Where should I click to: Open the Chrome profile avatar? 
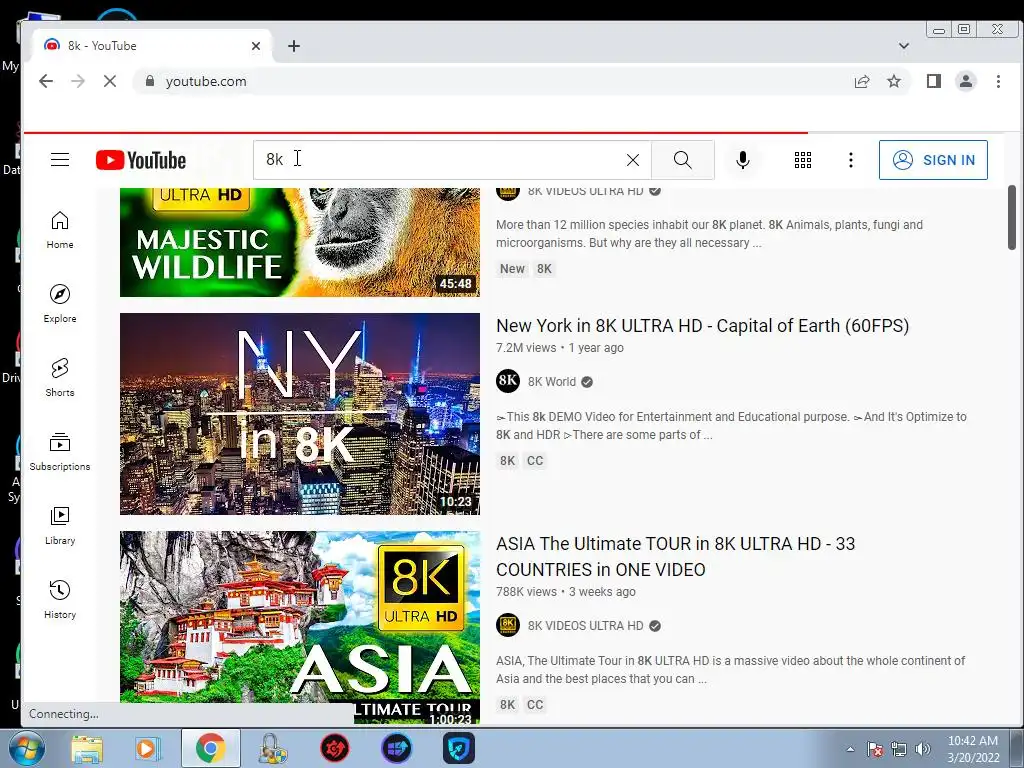click(965, 81)
